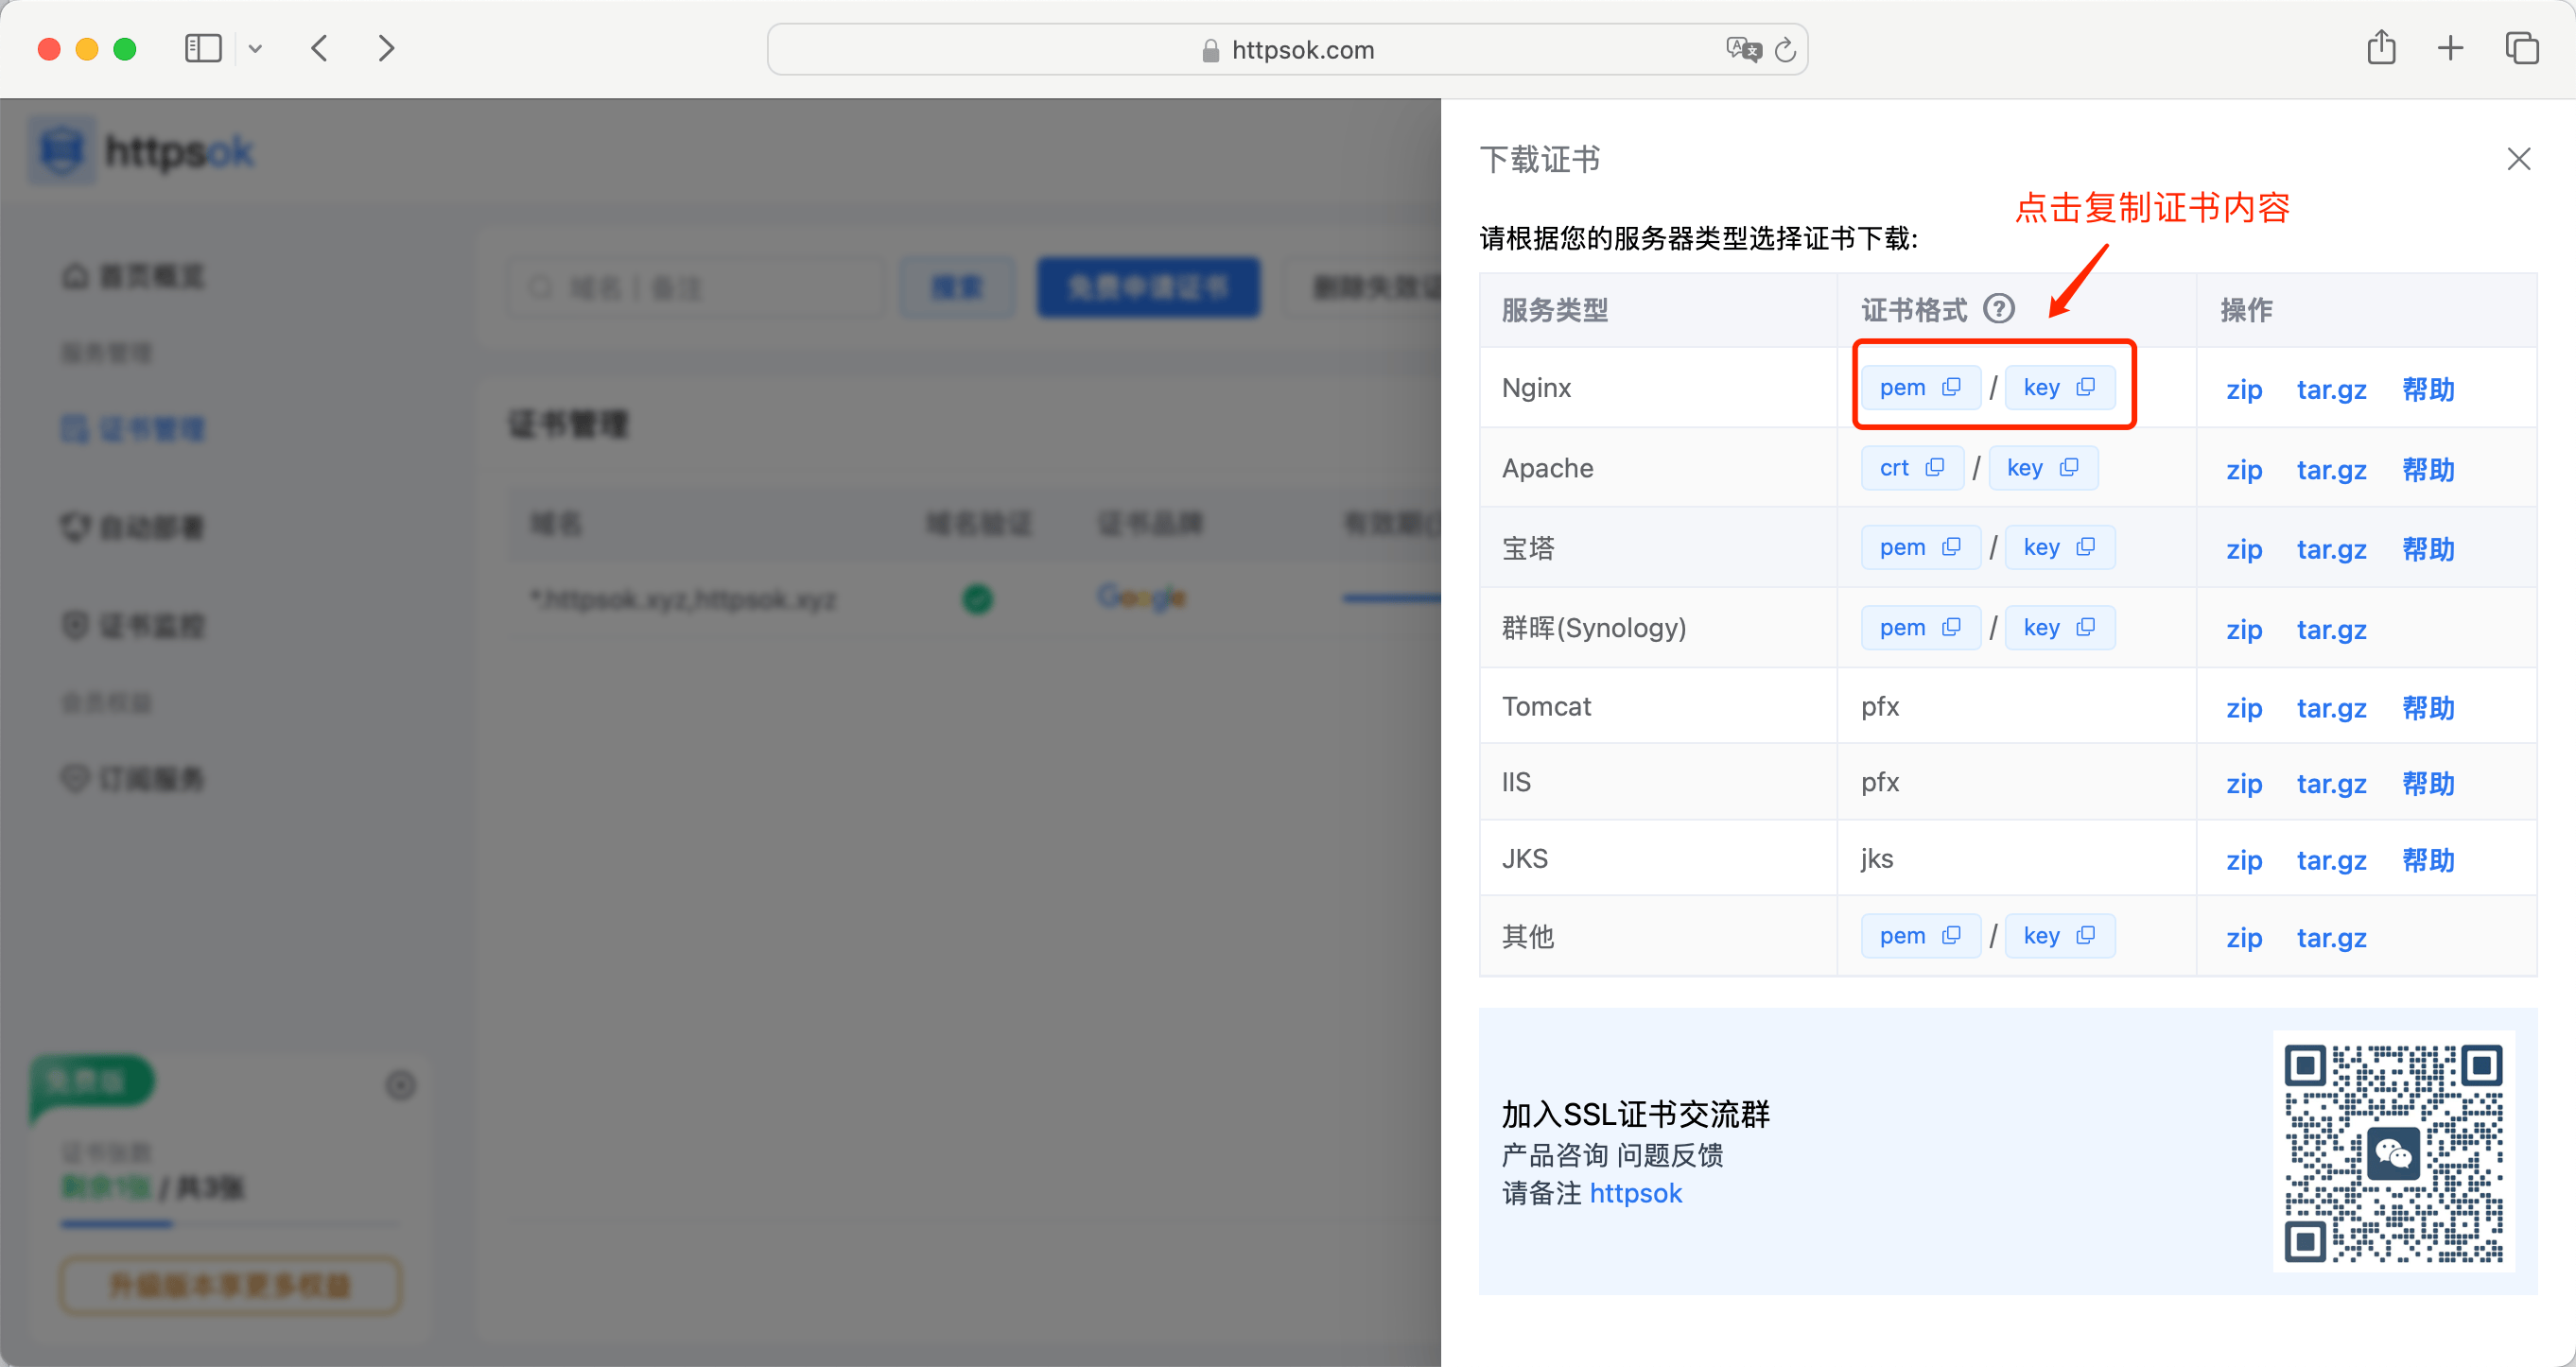
Task: Close the 下载证书 panel
Action: pos(2518,159)
